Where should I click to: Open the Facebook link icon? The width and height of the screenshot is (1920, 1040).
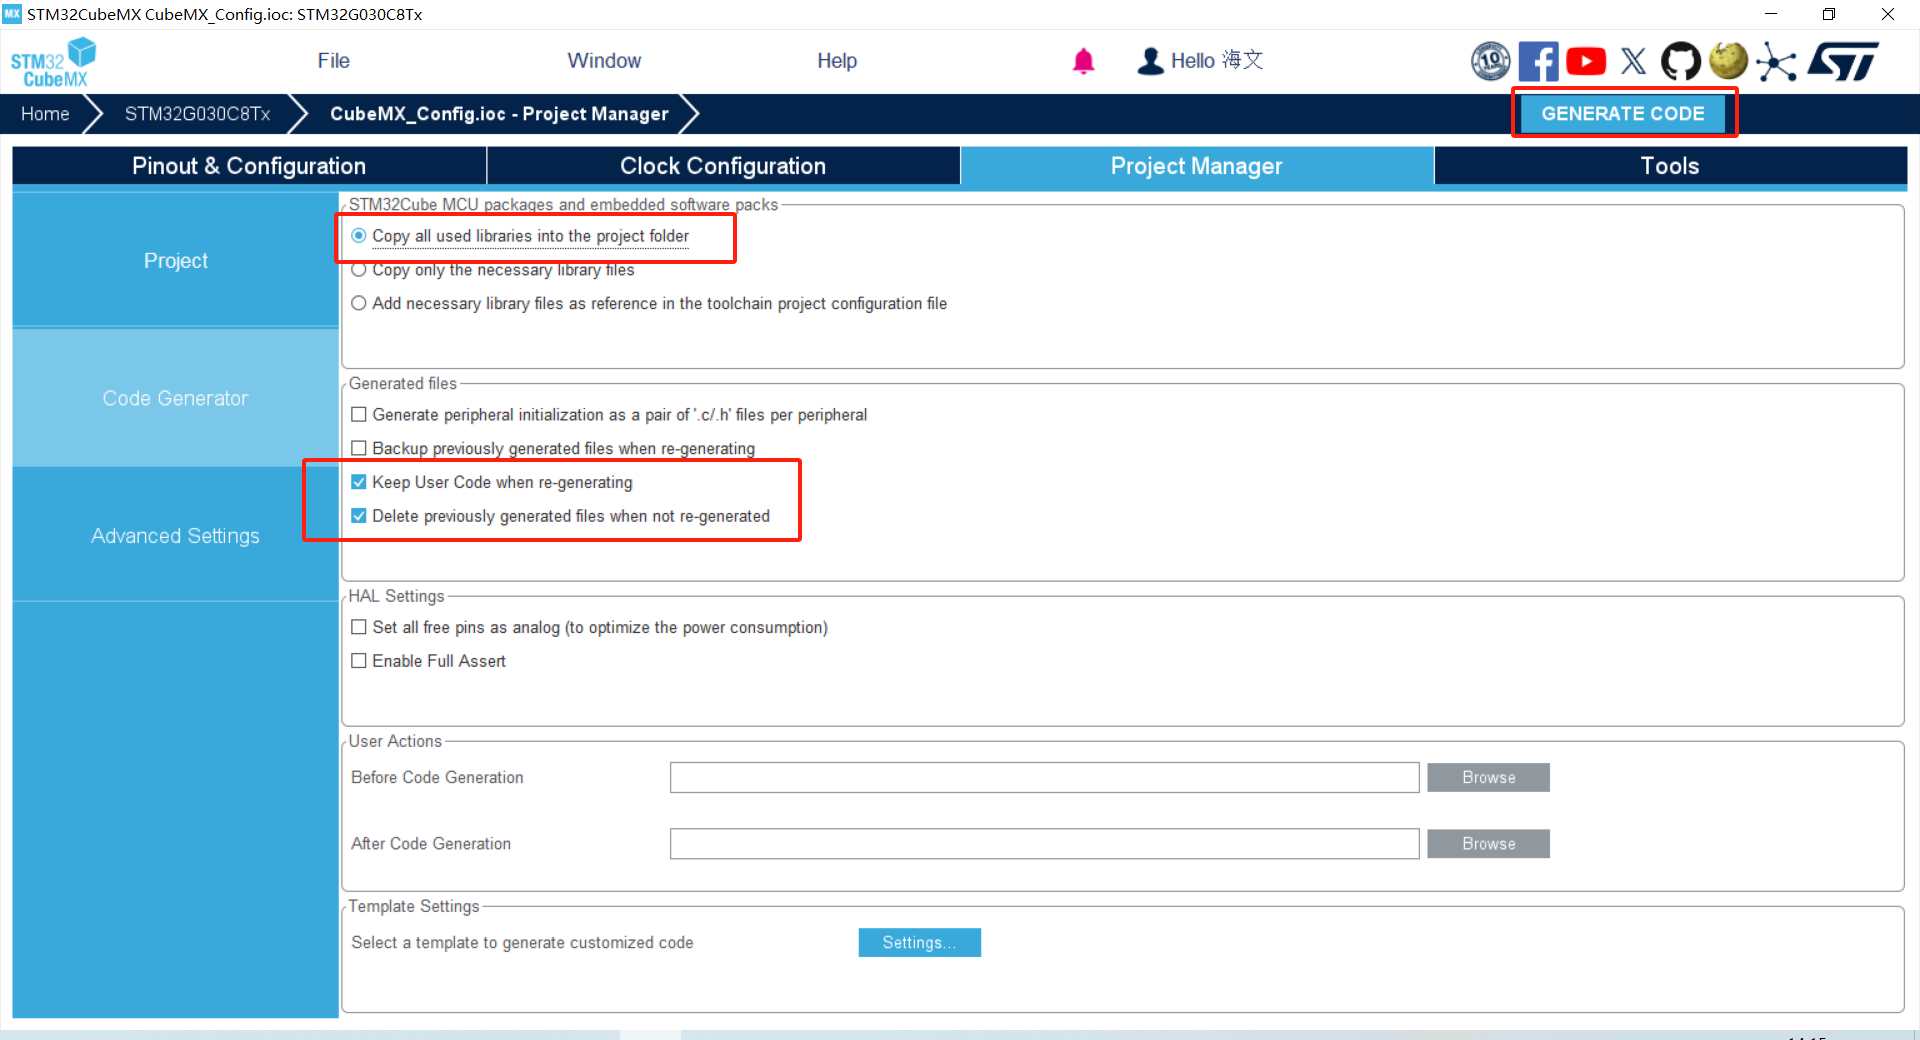tap(1537, 62)
